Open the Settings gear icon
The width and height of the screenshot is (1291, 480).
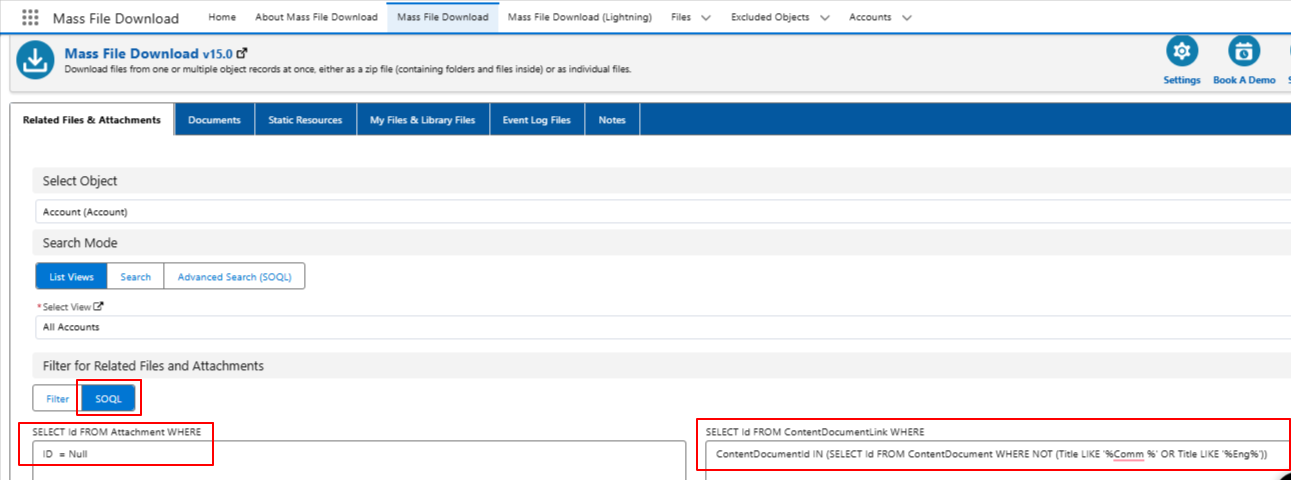[x=1182, y=51]
